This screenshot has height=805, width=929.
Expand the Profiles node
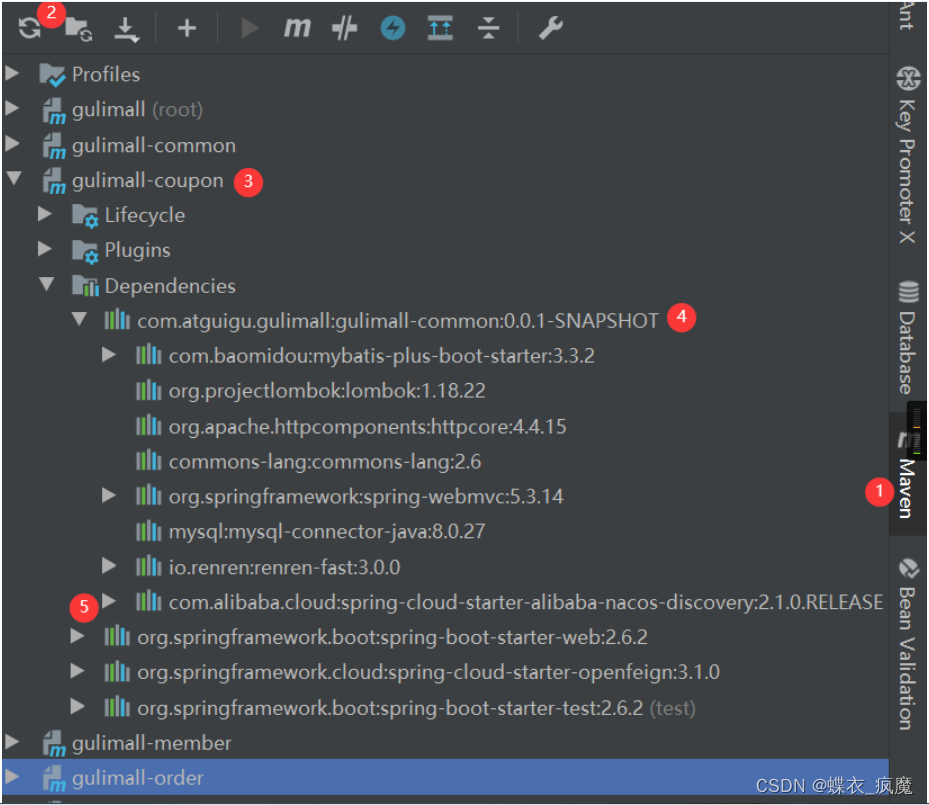[12, 73]
